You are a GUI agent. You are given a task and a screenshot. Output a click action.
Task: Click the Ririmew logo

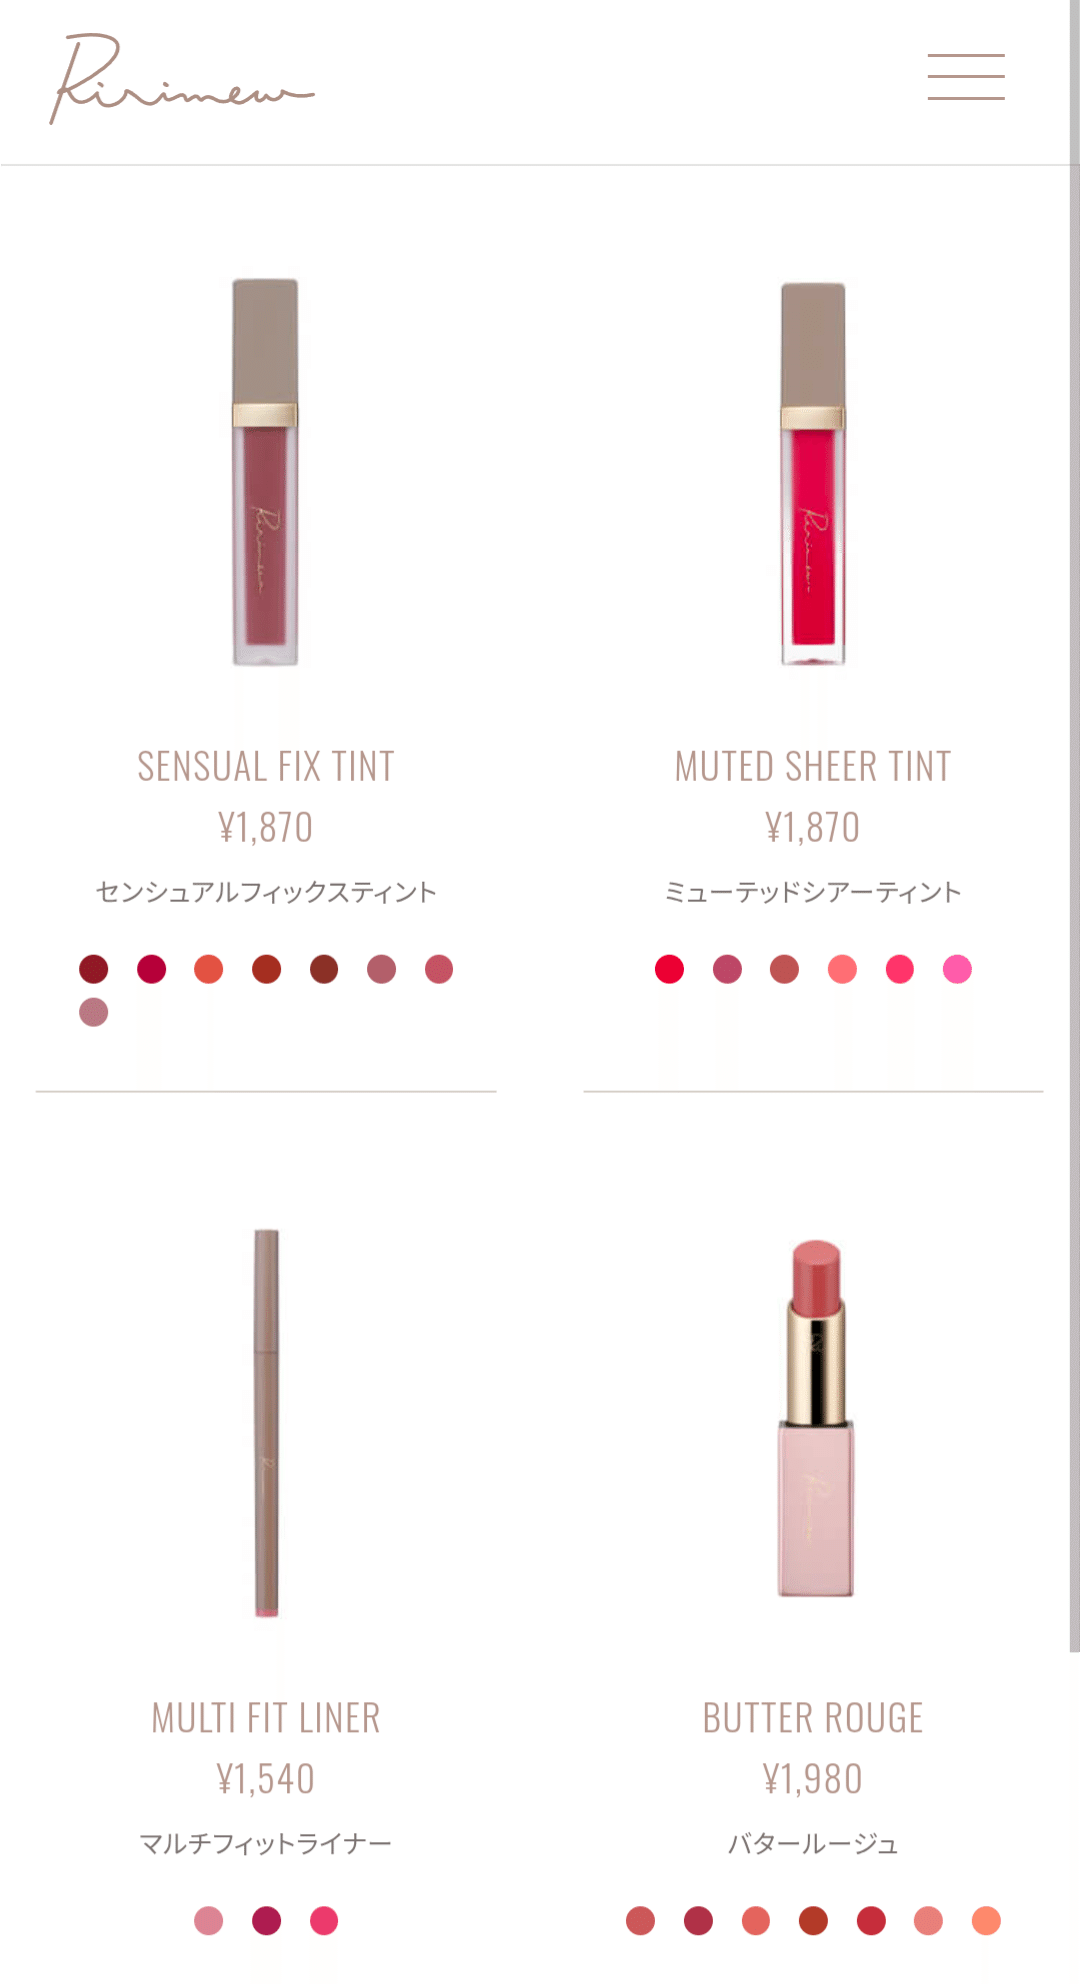pyautogui.click(x=182, y=79)
